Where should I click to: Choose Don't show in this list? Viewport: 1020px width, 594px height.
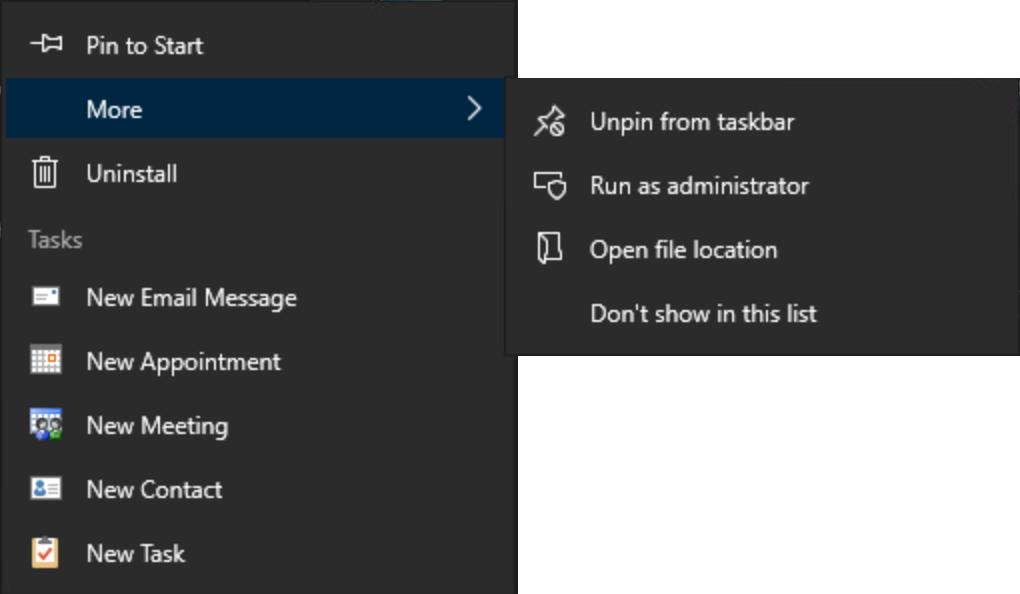[703, 314]
